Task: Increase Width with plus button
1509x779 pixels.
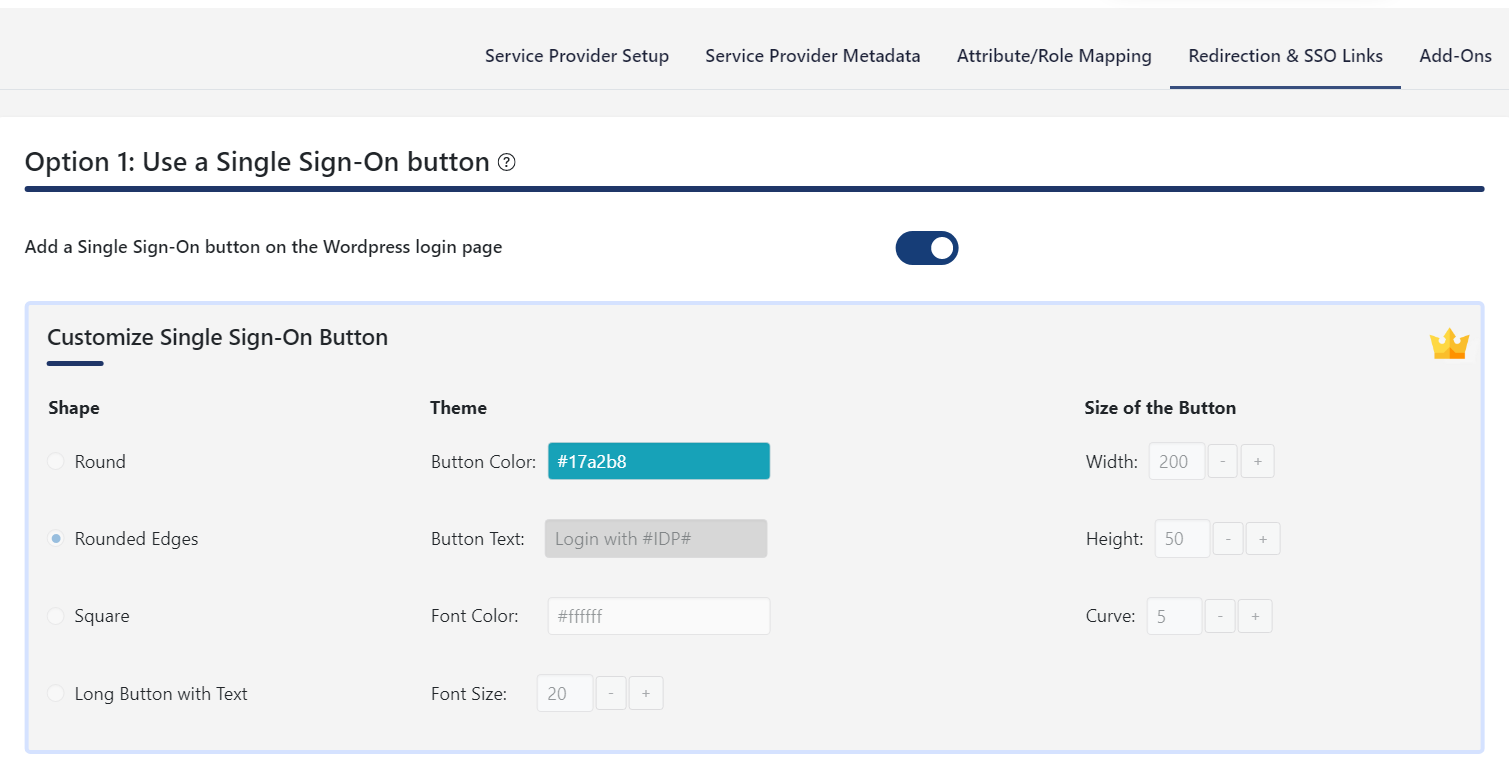Action: click(x=1257, y=462)
